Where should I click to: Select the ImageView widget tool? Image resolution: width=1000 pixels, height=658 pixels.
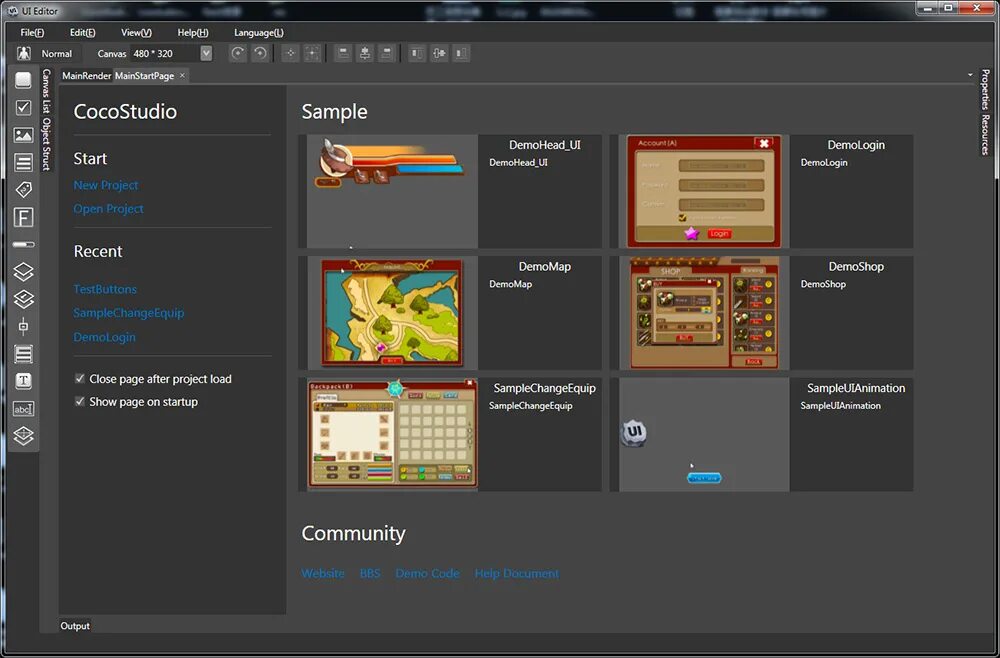(24, 135)
